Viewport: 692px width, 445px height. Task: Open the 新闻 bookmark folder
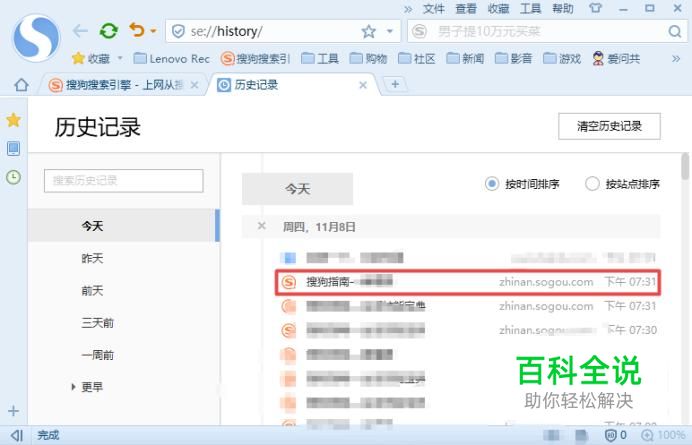click(x=465, y=58)
